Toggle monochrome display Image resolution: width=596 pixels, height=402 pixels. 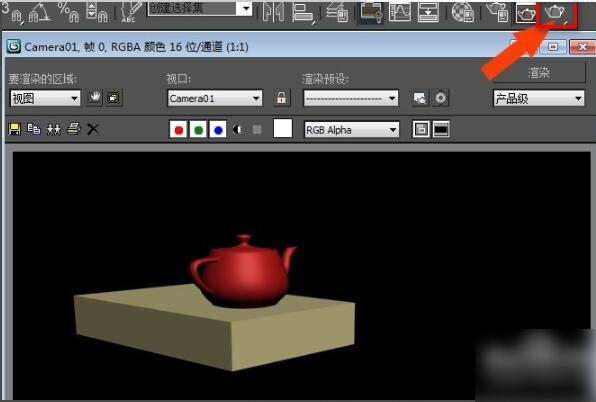tap(257, 130)
